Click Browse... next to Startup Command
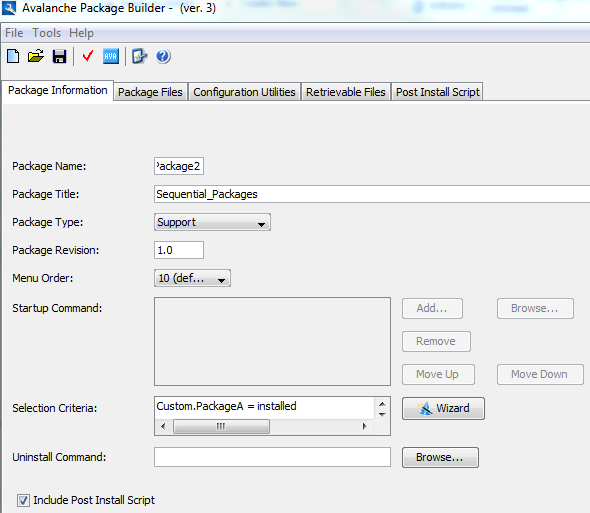 pos(535,309)
